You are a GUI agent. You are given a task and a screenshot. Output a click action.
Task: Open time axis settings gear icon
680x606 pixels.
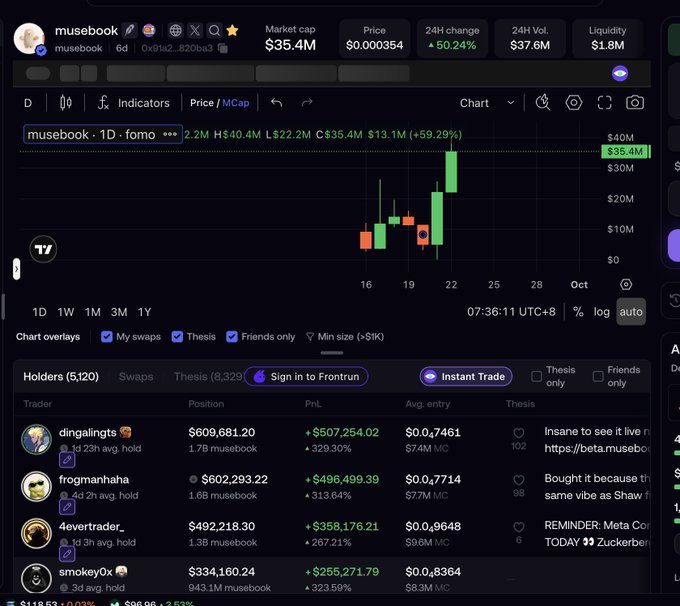(626, 285)
